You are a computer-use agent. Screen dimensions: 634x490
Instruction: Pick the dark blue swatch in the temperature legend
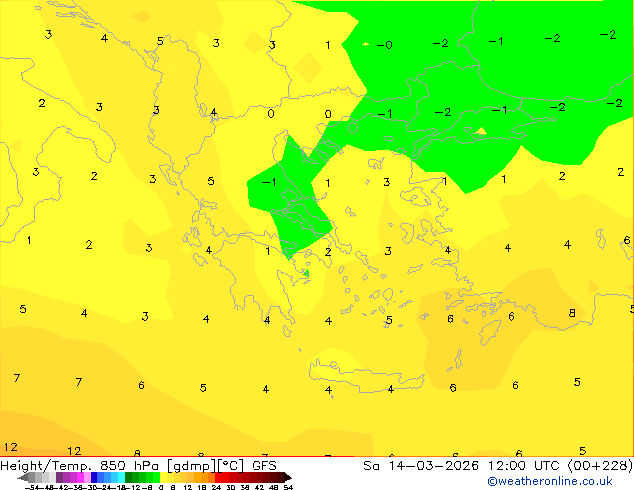point(94,477)
